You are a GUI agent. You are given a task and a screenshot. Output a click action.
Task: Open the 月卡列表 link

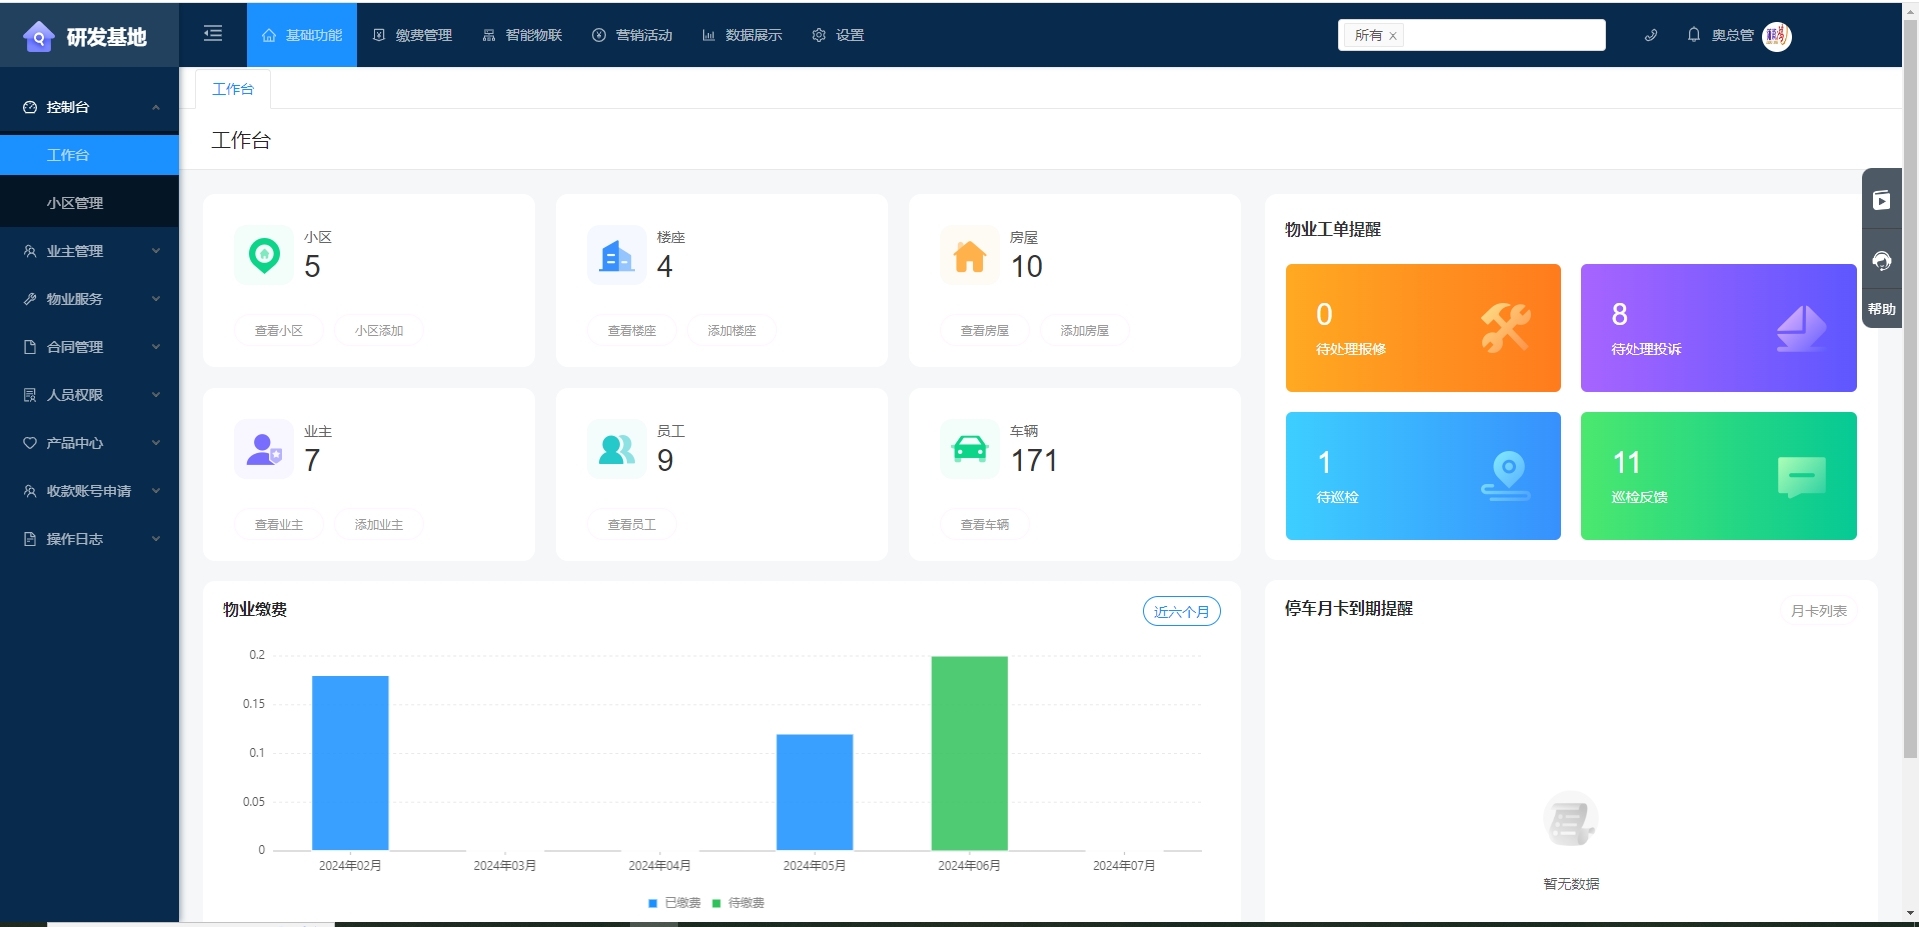pos(1818,611)
